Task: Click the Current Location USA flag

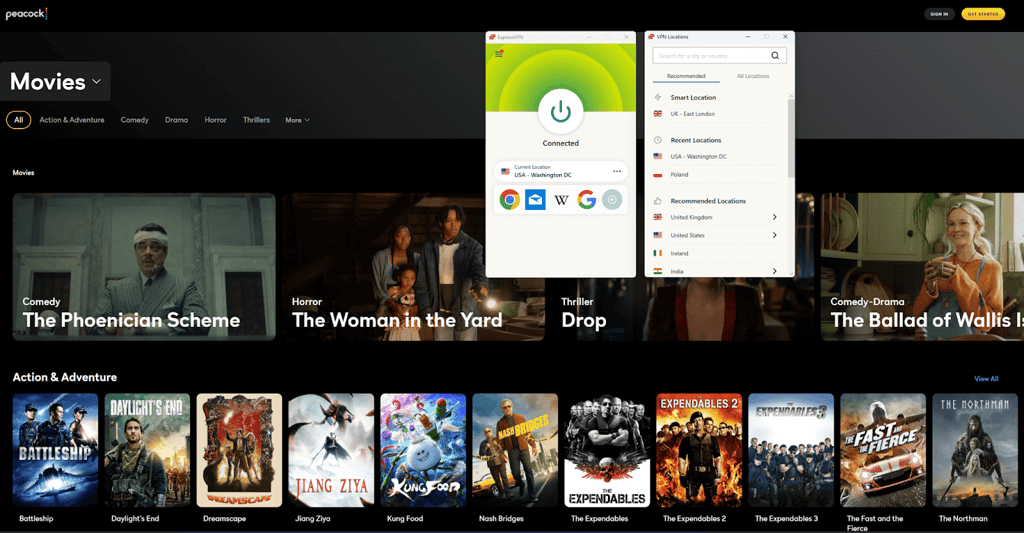Action: (505, 172)
